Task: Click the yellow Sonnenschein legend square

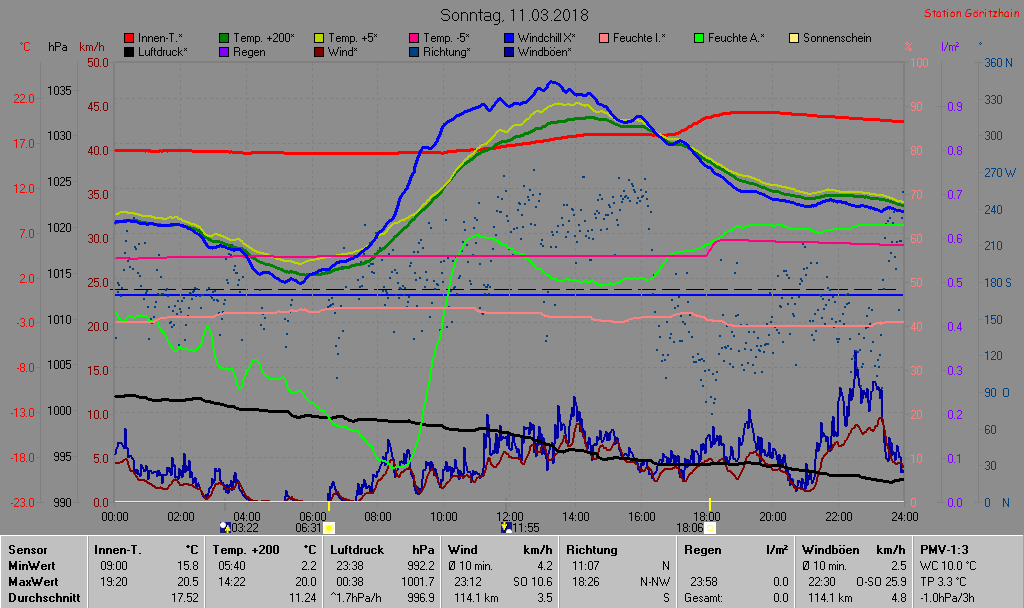Action: click(794, 38)
